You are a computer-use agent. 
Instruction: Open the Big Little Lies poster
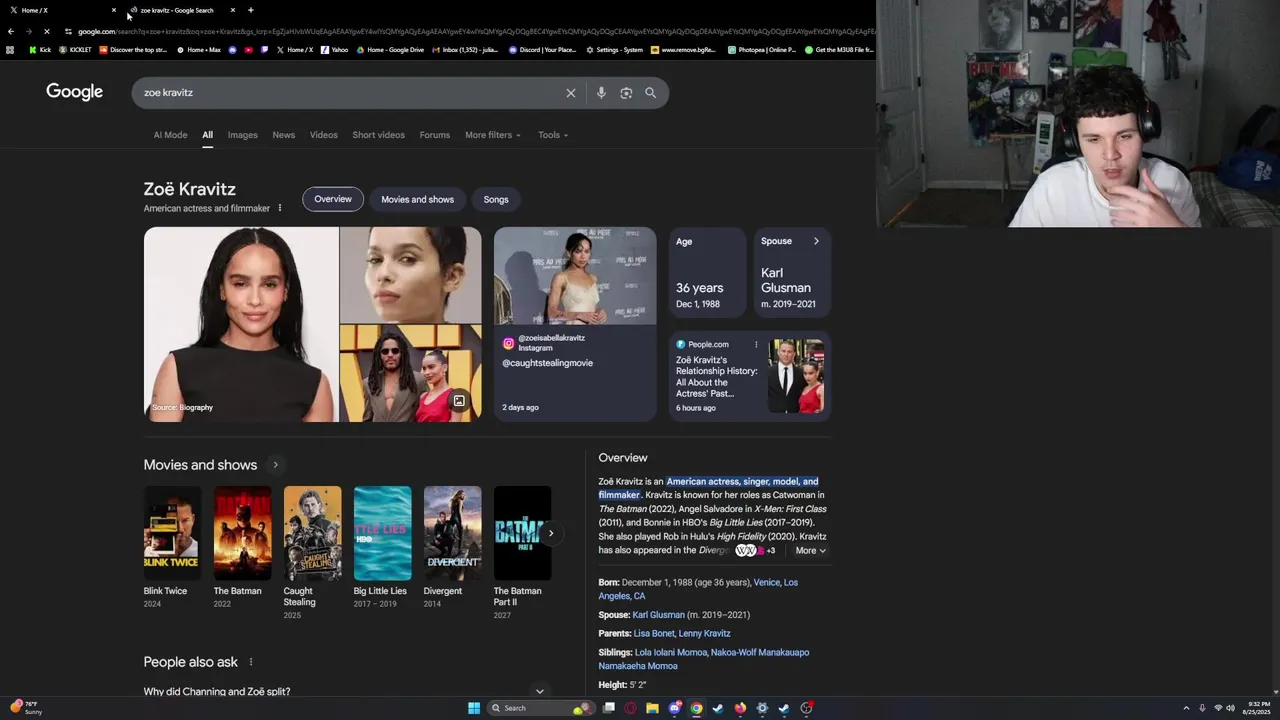(382, 533)
